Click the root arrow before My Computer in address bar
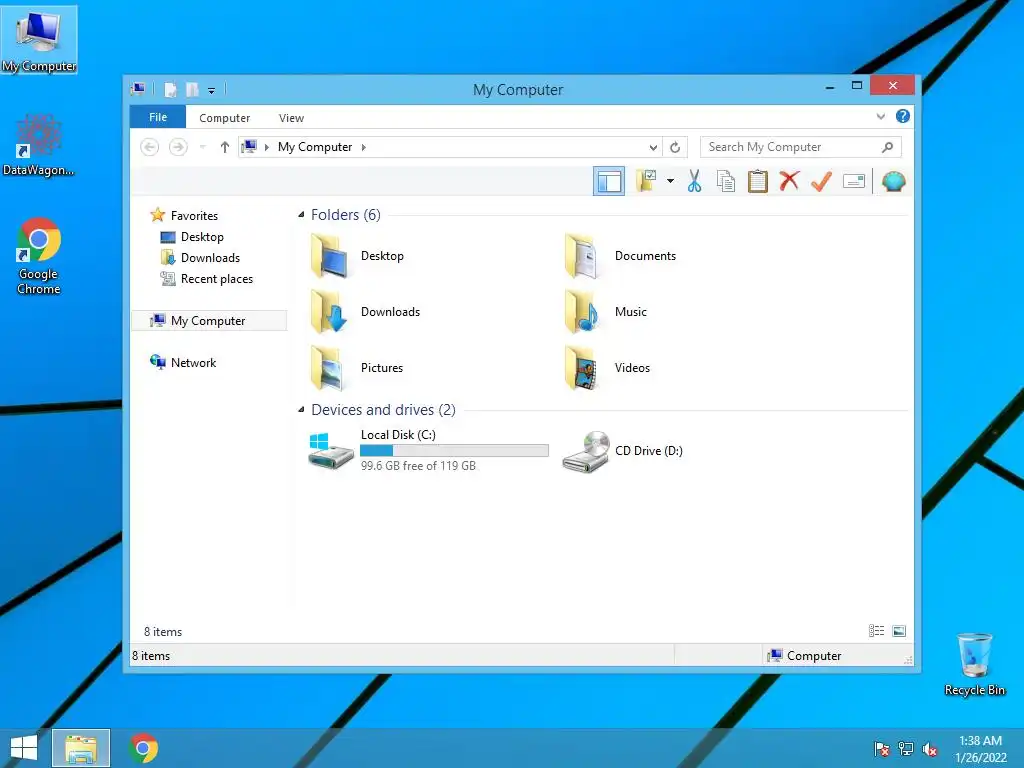This screenshot has height=768, width=1024. click(266, 148)
